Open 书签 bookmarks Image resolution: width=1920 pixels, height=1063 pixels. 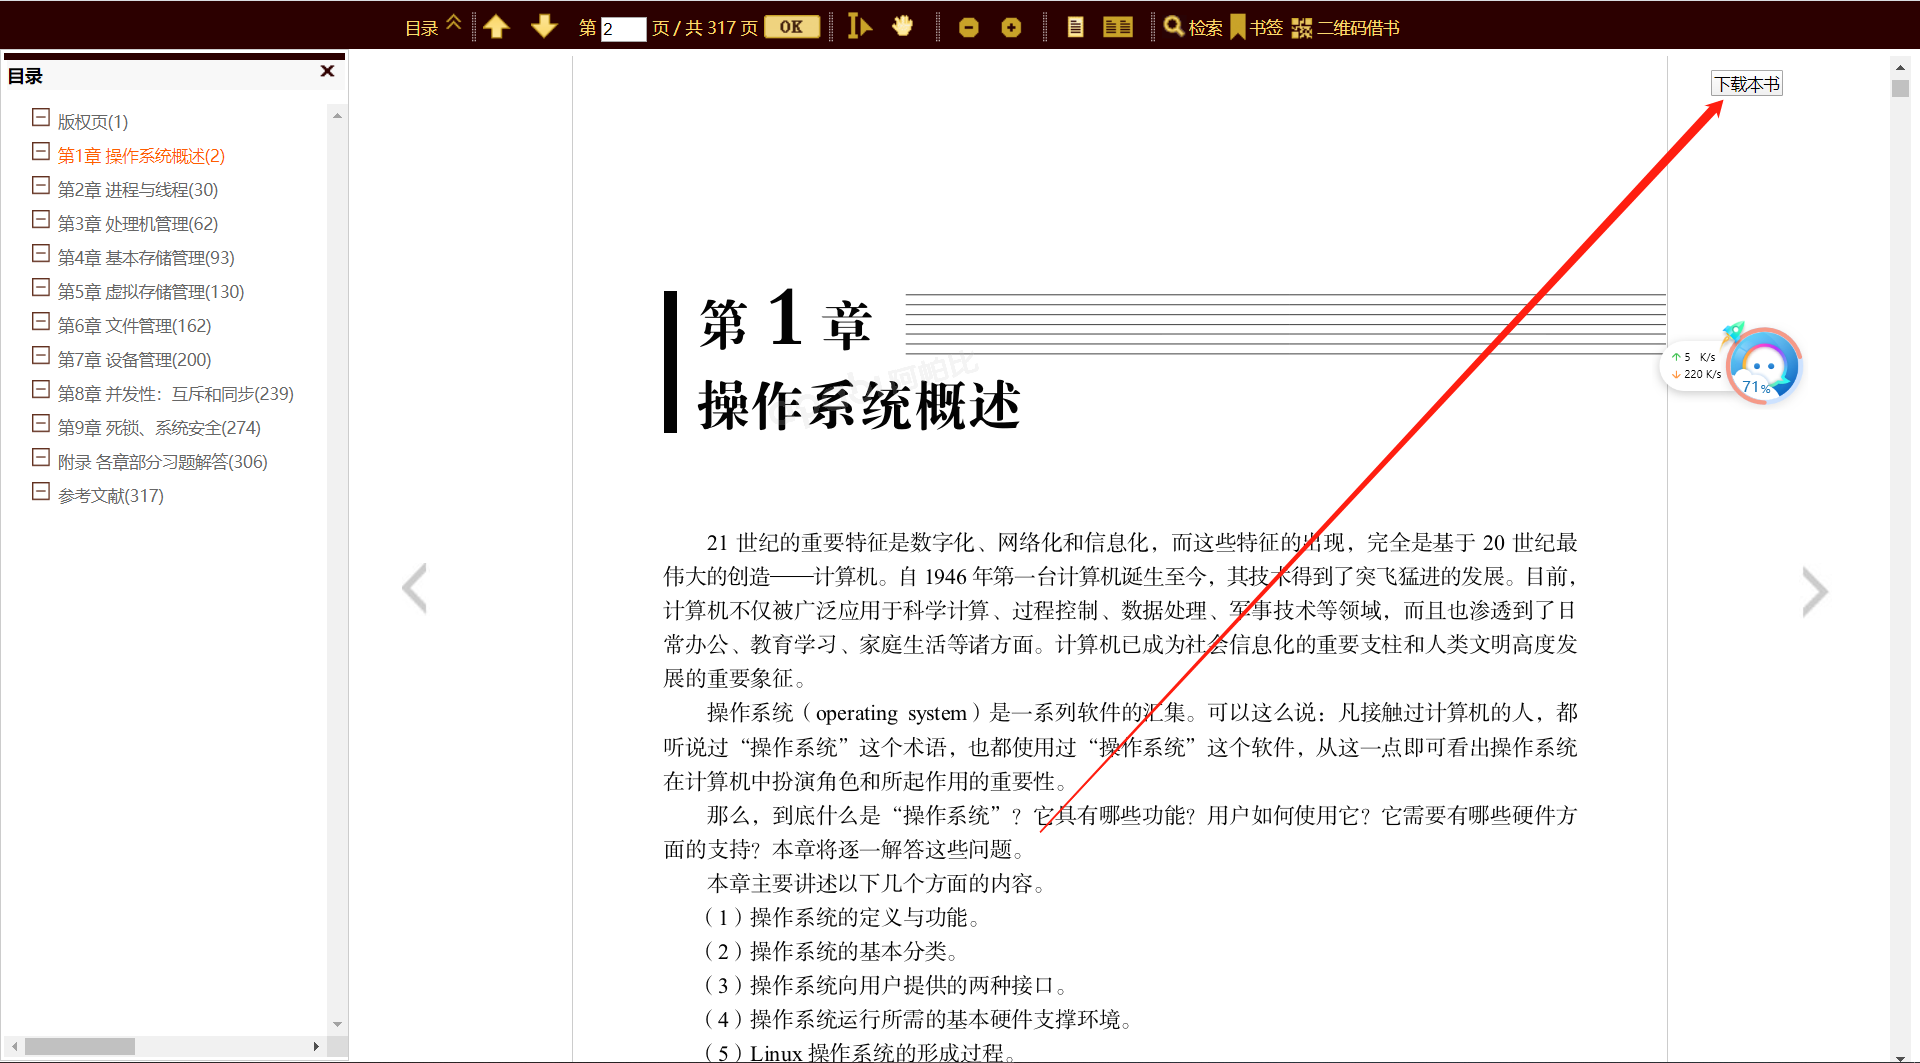pos(1256,27)
